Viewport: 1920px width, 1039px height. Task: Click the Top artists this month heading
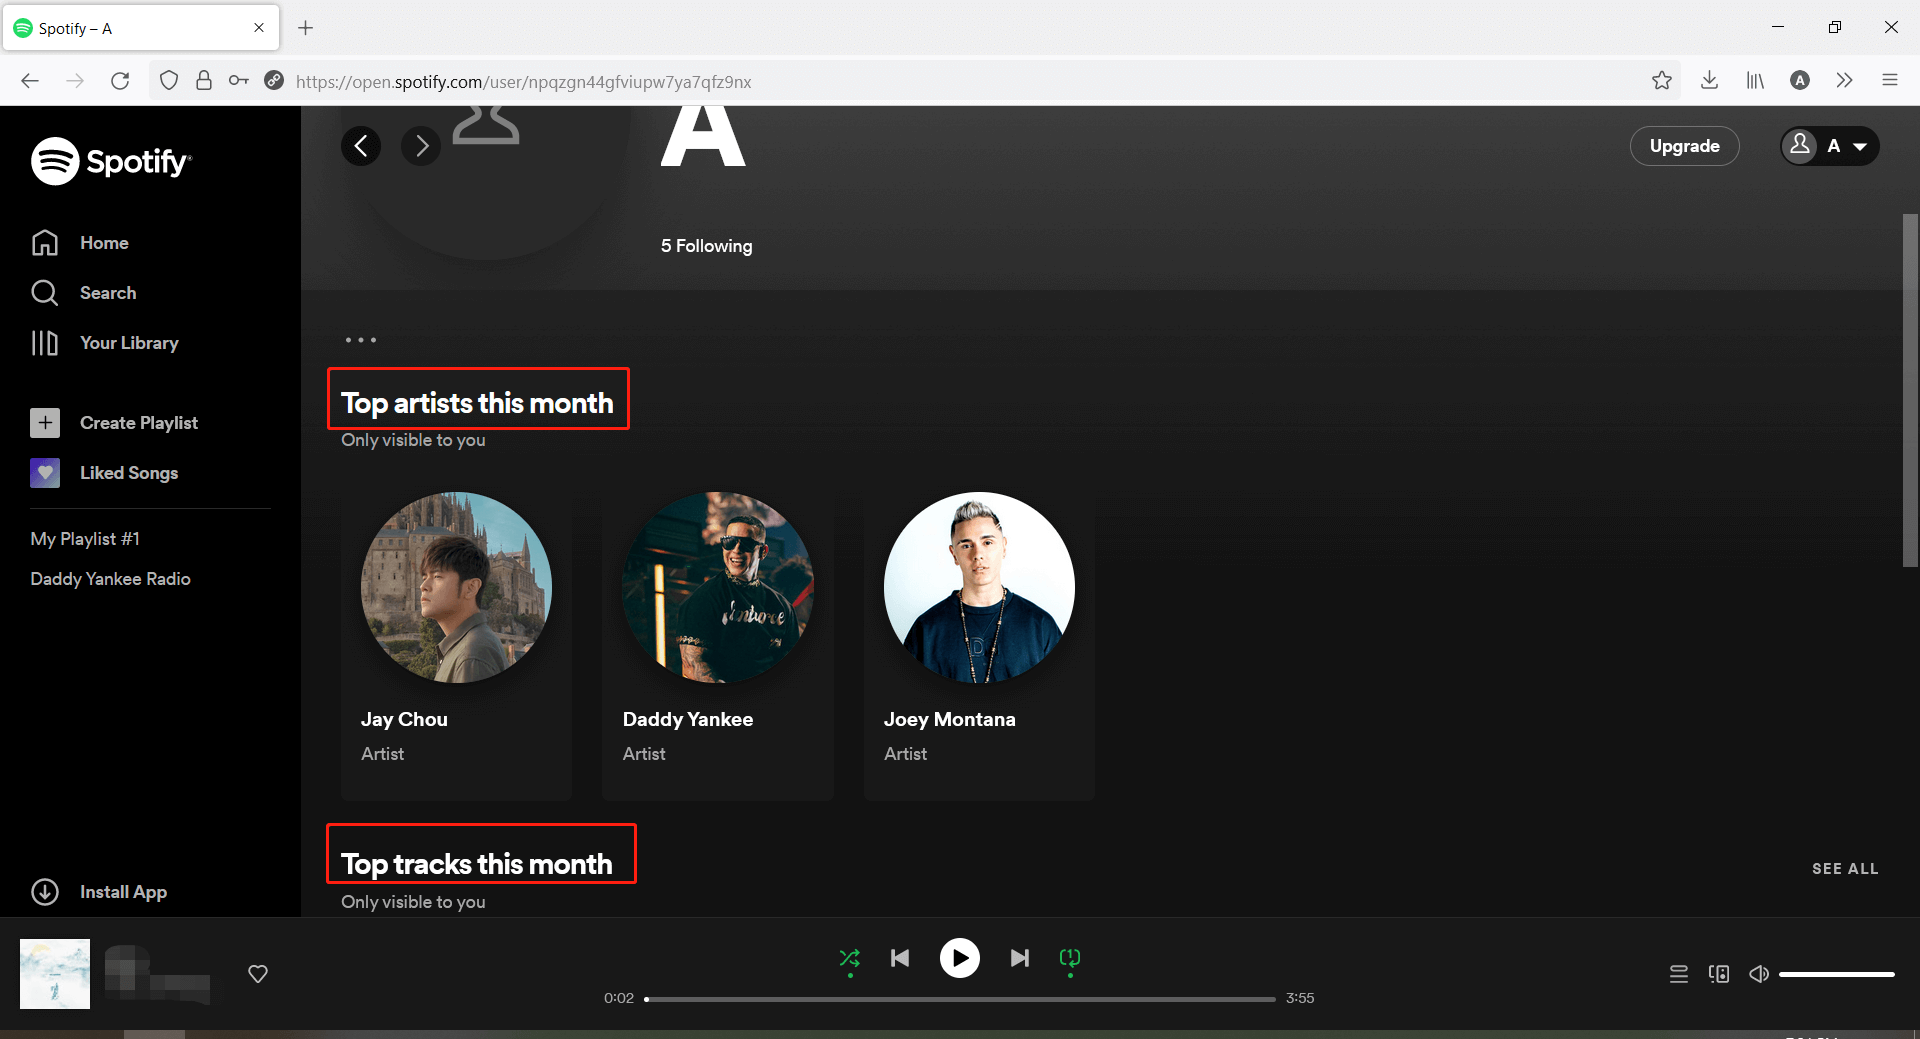tap(478, 403)
